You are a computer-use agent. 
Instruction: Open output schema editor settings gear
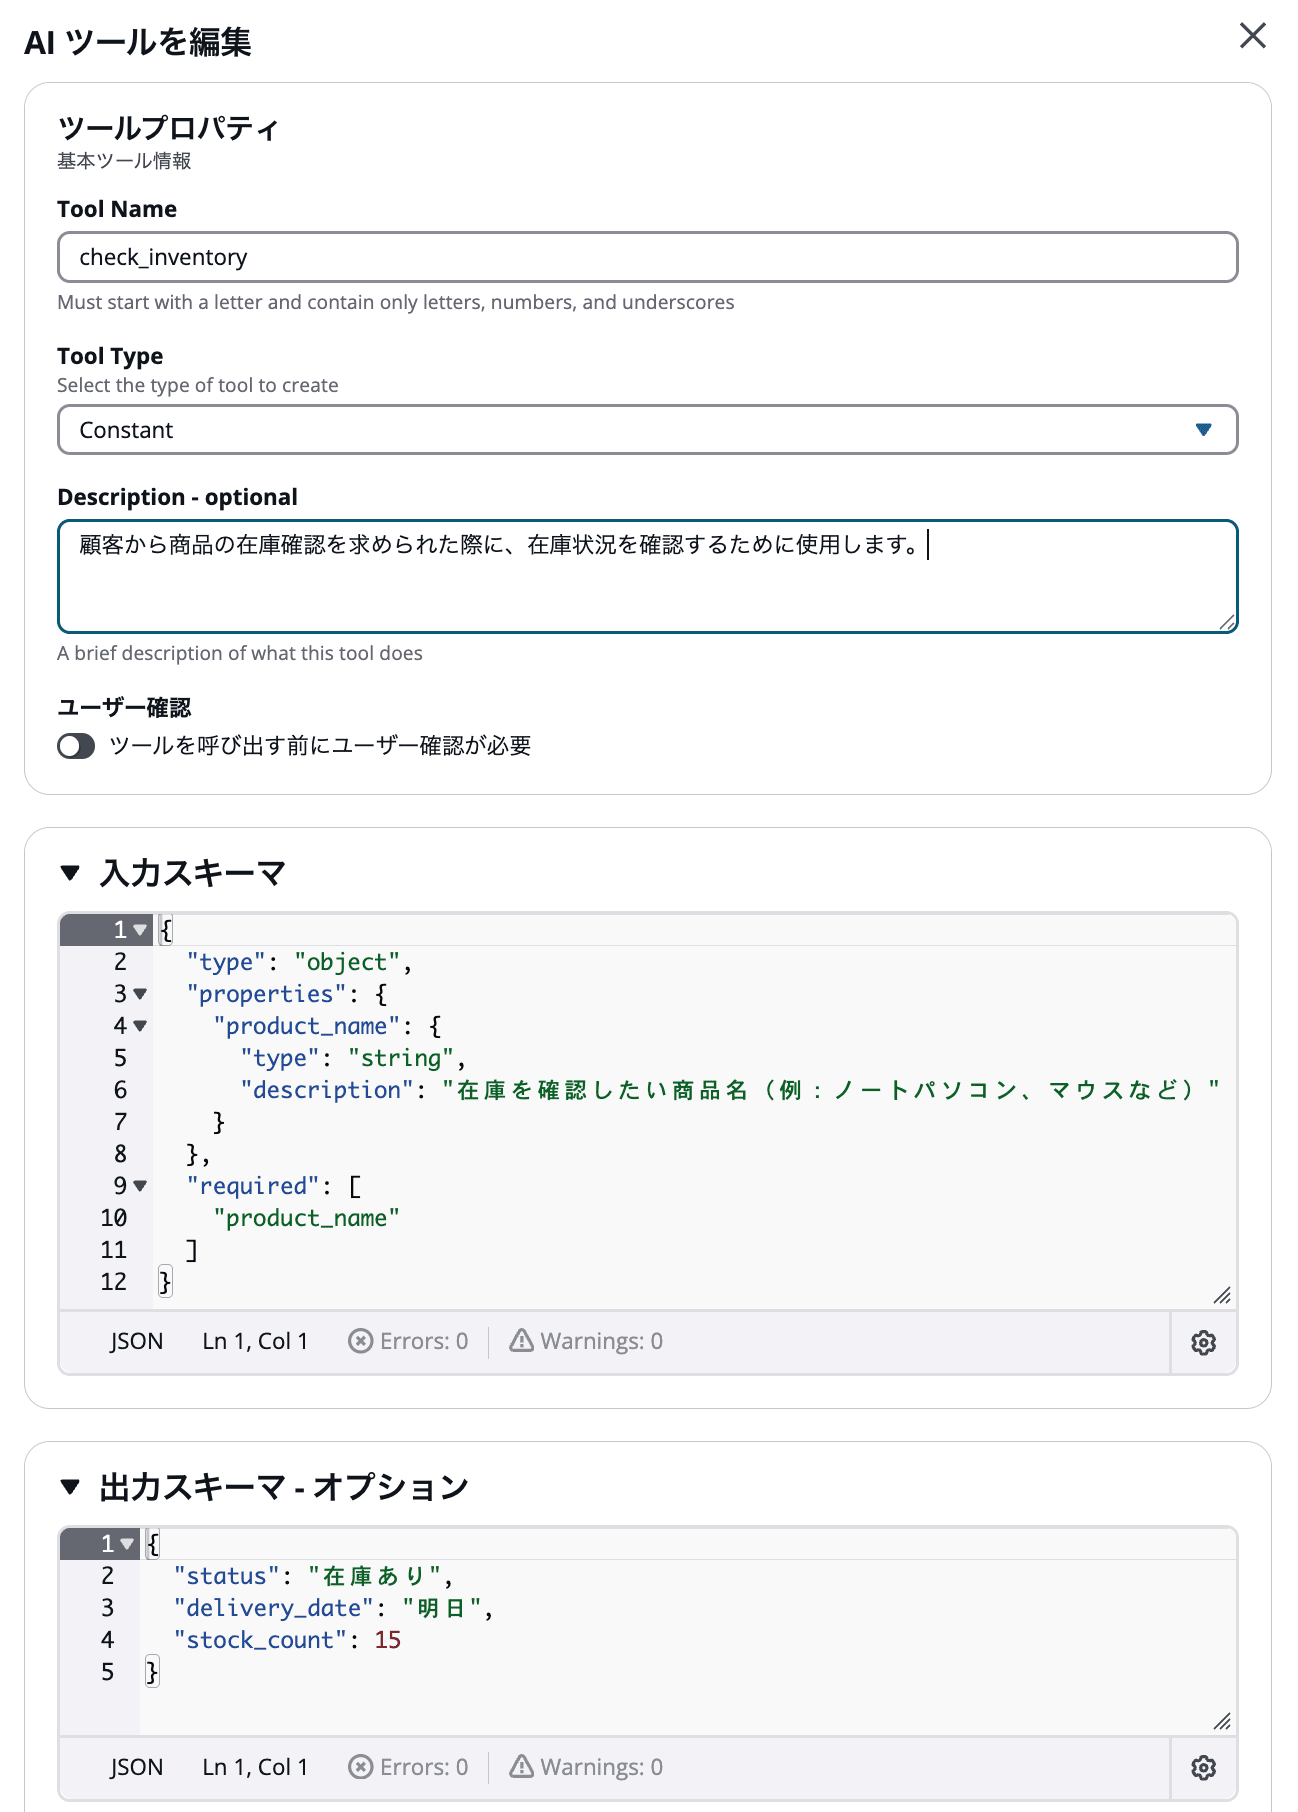(1204, 1768)
